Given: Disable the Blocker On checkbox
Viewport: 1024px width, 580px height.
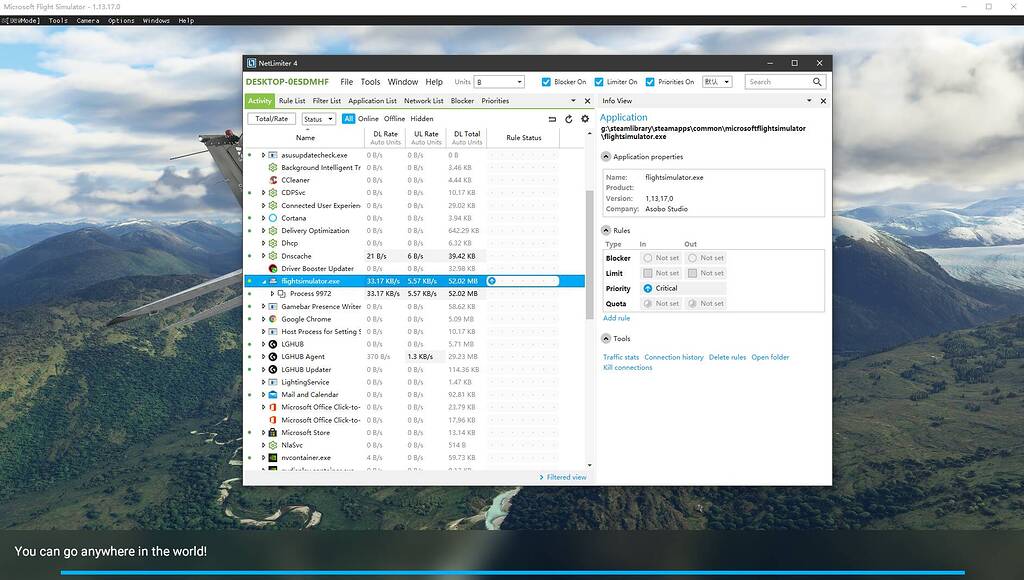Looking at the screenshot, I should pyautogui.click(x=545, y=82).
